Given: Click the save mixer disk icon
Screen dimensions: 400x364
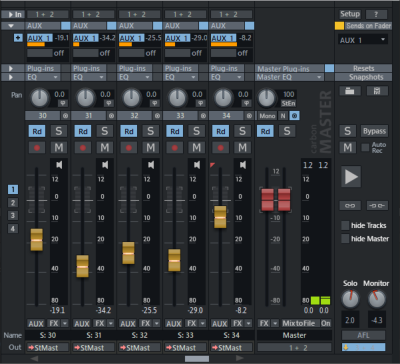Looking at the screenshot, I should tap(377, 91).
